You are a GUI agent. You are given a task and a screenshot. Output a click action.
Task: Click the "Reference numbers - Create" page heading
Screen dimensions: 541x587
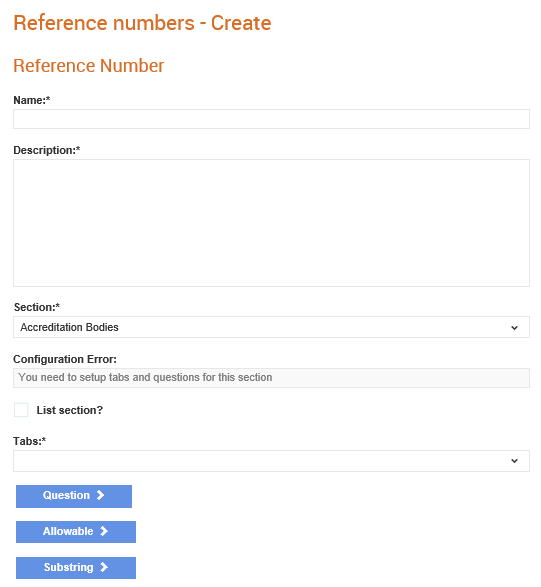[142, 23]
